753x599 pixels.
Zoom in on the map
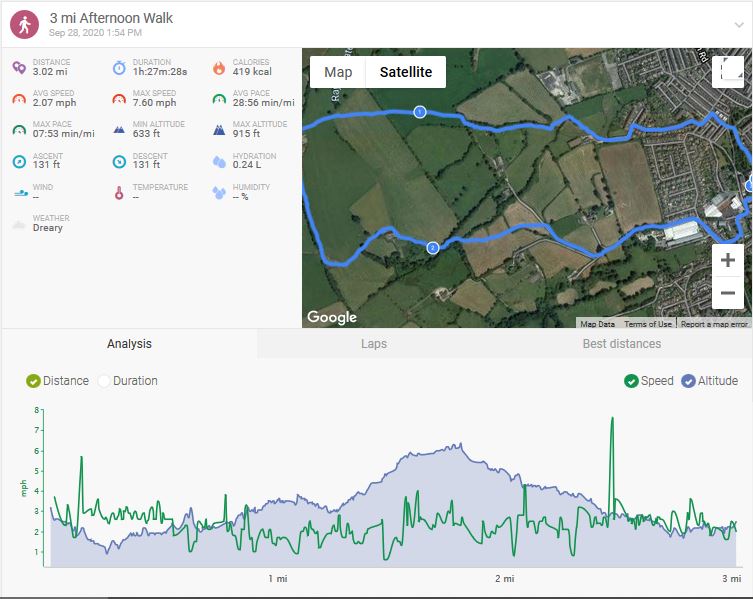click(727, 260)
